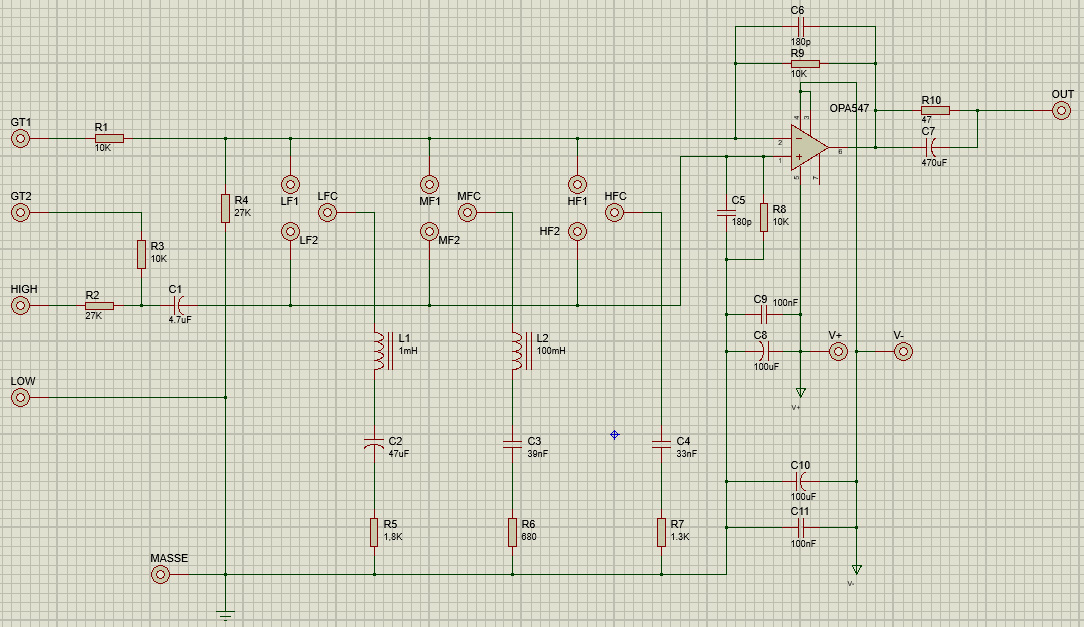Viewport: 1084px width, 627px height.
Task: Select capacitor C4 symbol
Action: [662, 444]
